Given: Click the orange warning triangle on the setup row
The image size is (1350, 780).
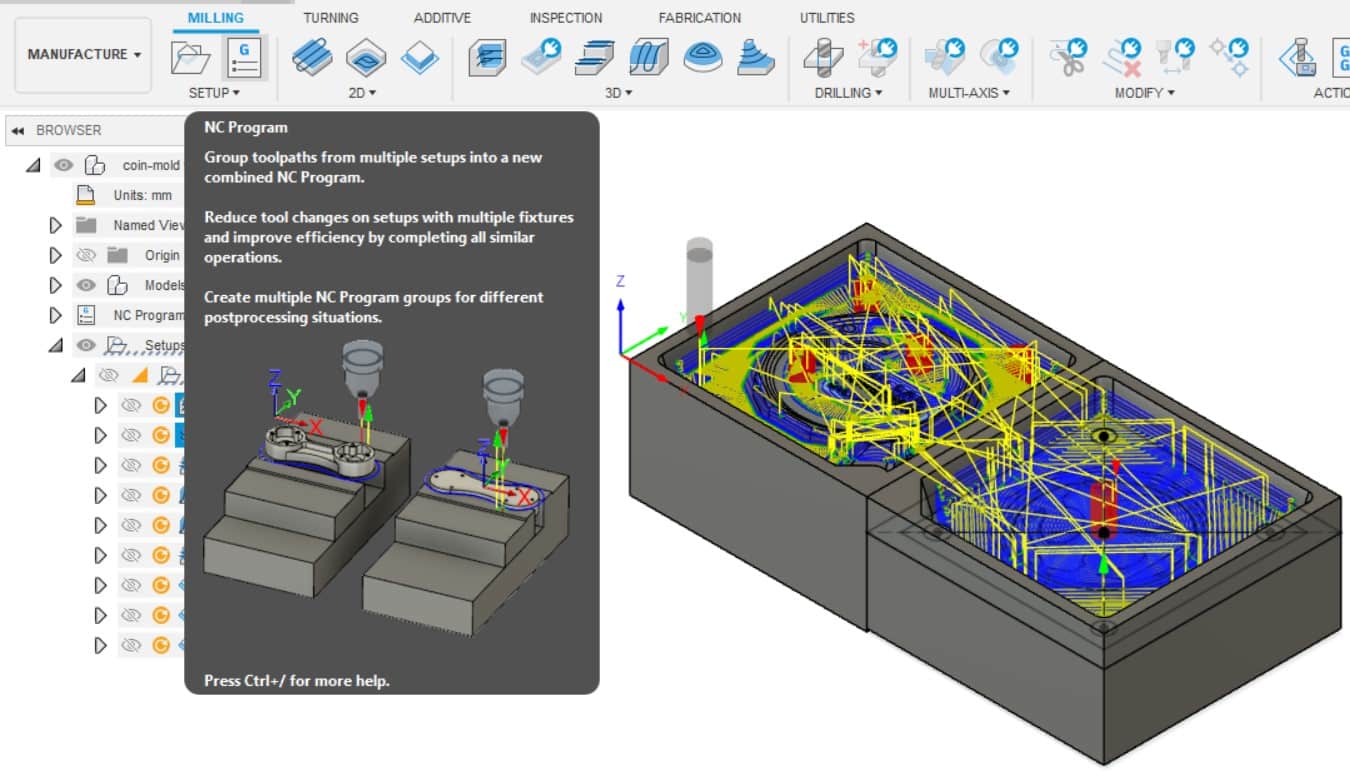Looking at the screenshot, I should [x=140, y=375].
